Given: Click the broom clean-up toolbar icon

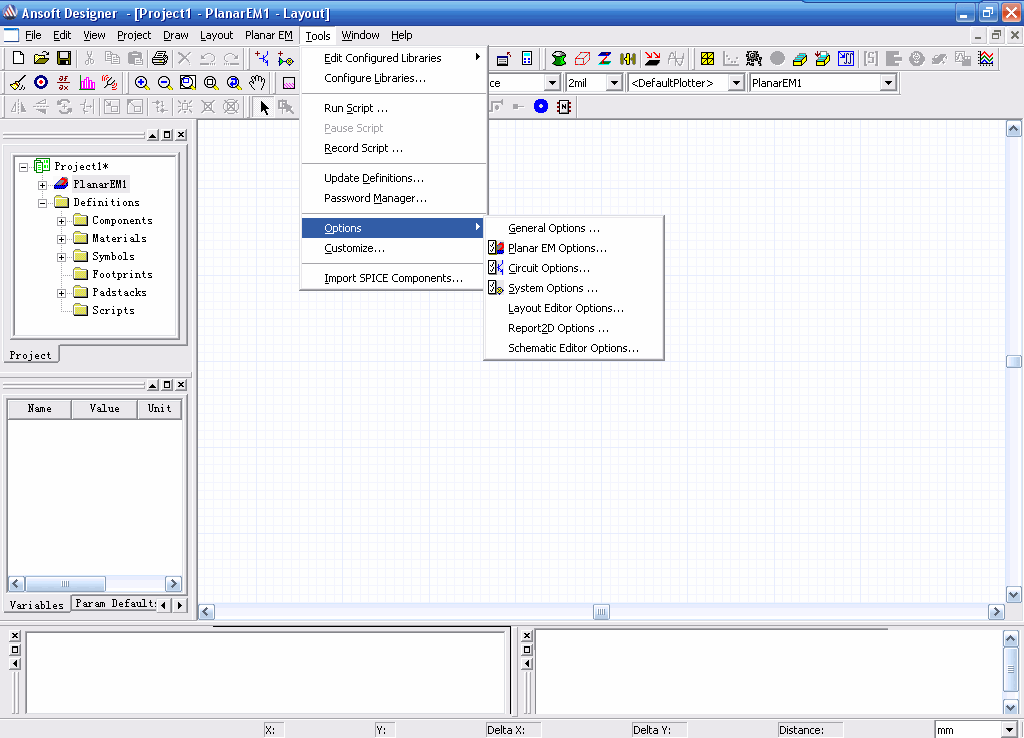Looking at the screenshot, I should [18, 83].
